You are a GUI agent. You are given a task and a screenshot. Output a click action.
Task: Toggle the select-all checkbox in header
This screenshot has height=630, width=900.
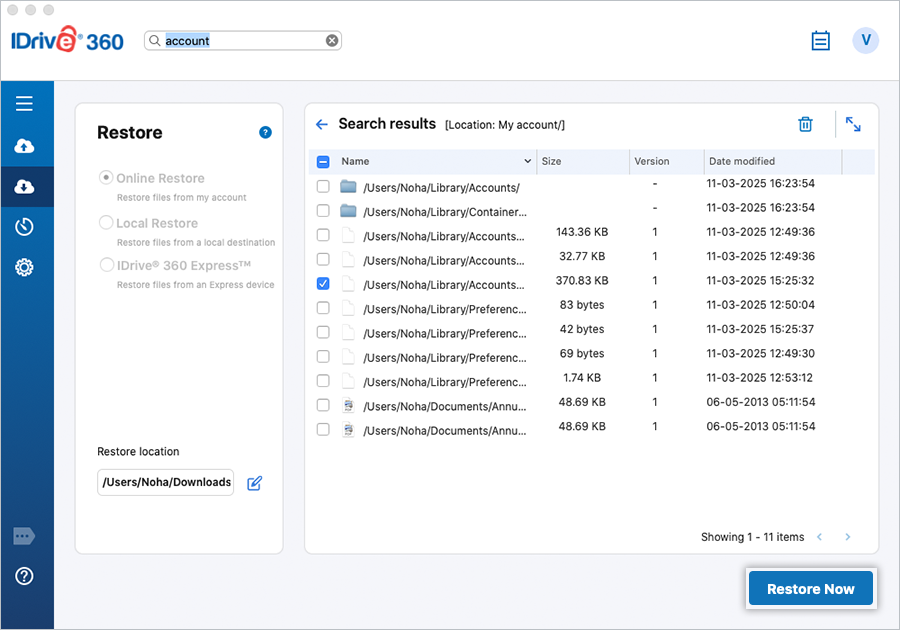coord(323,162)
